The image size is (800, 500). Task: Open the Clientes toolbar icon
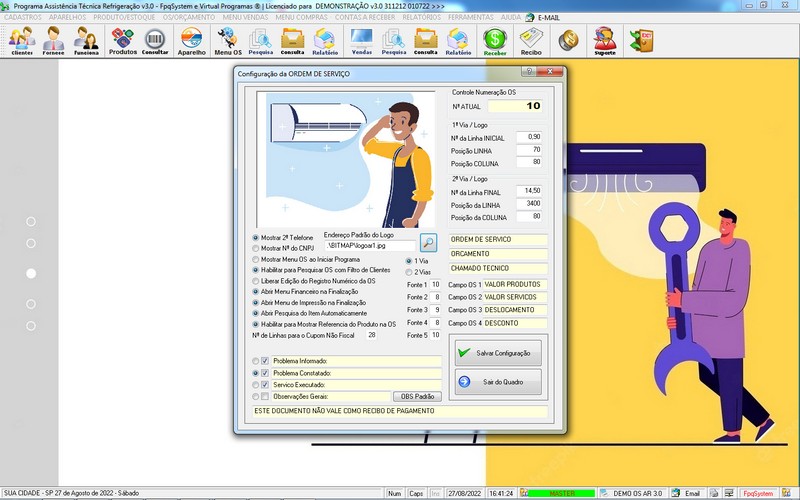pos(21,41)
